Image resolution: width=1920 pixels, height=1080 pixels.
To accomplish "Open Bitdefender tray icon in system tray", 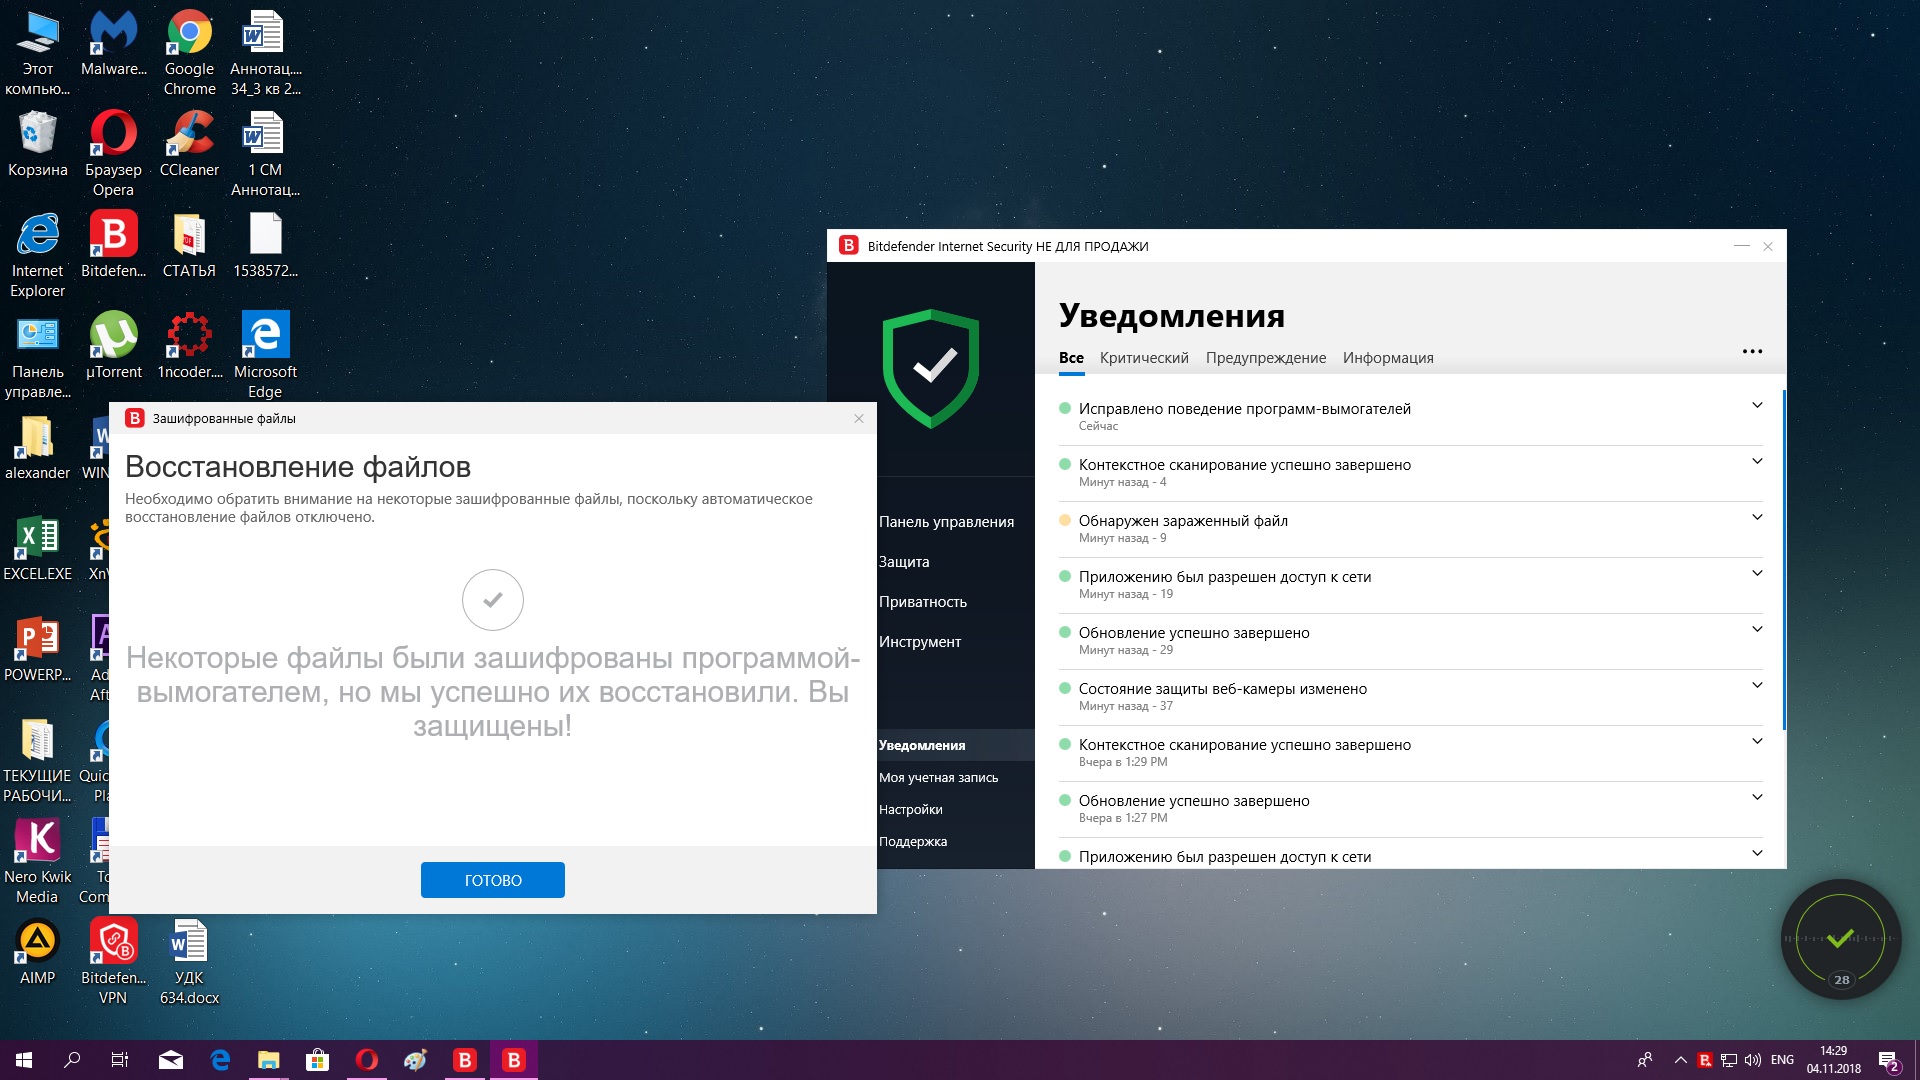I will (1705, 1060).
